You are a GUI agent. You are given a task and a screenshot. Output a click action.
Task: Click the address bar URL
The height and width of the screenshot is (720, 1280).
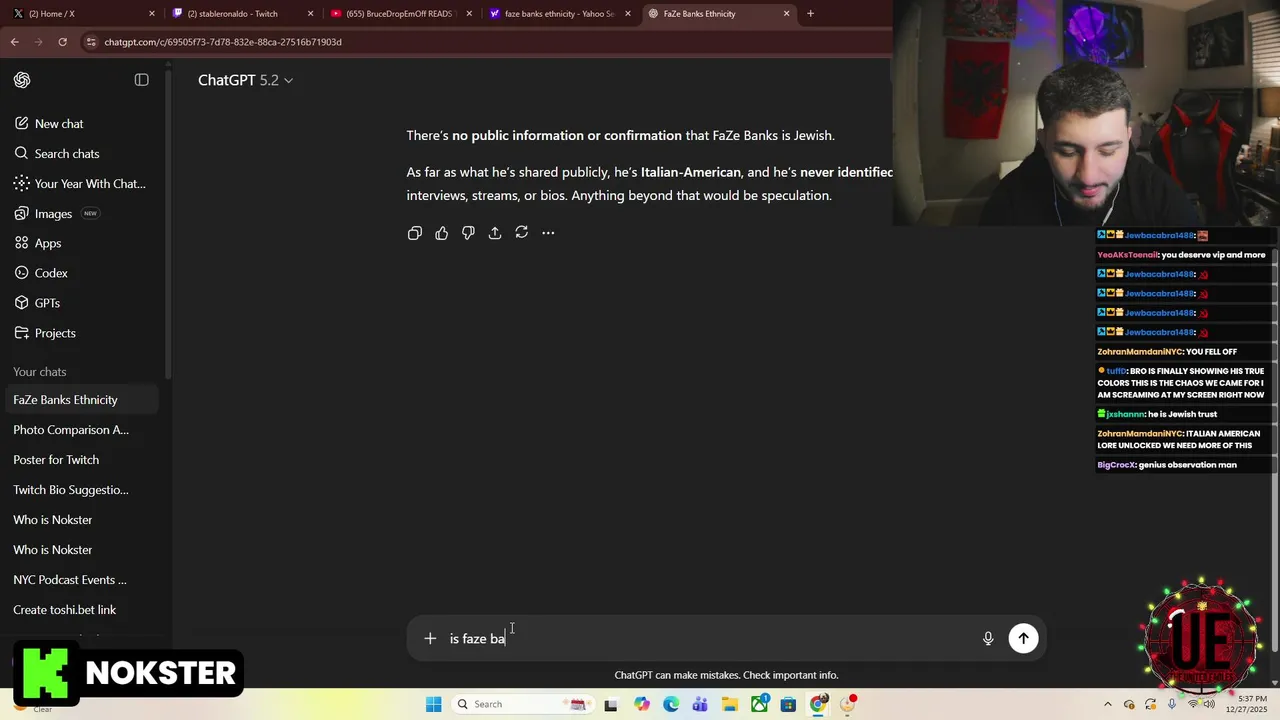[223, 42]
